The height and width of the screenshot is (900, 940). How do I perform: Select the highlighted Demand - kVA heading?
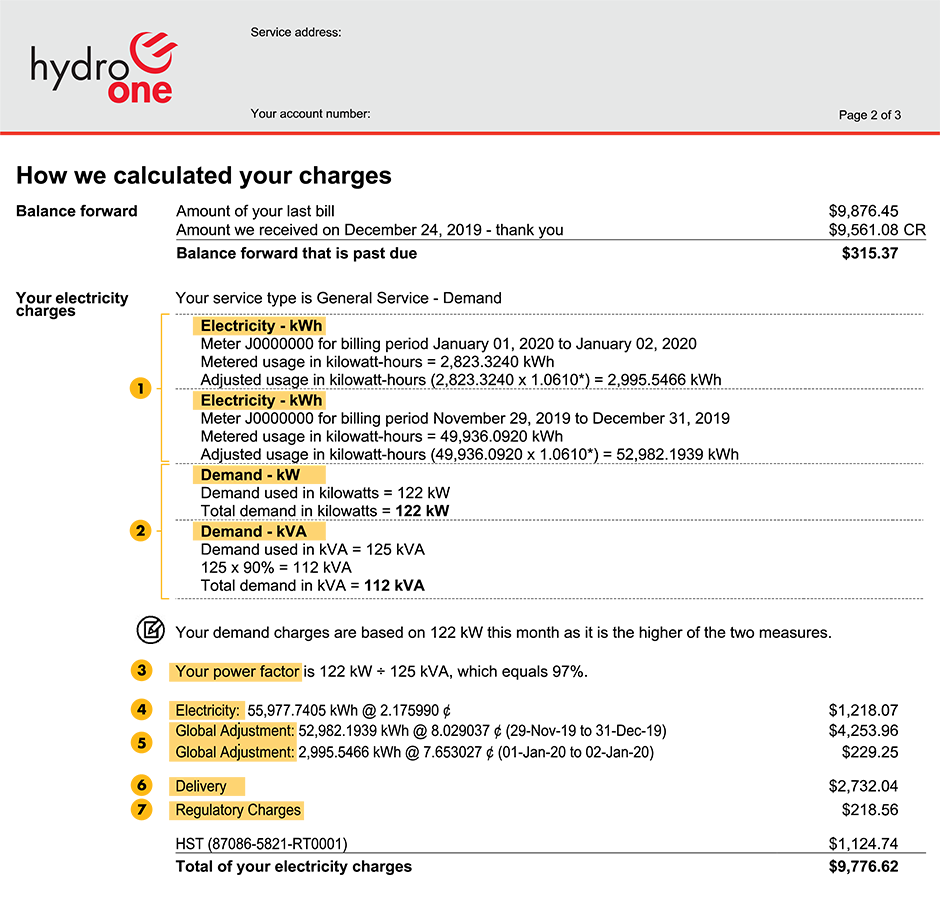(253, 531)
